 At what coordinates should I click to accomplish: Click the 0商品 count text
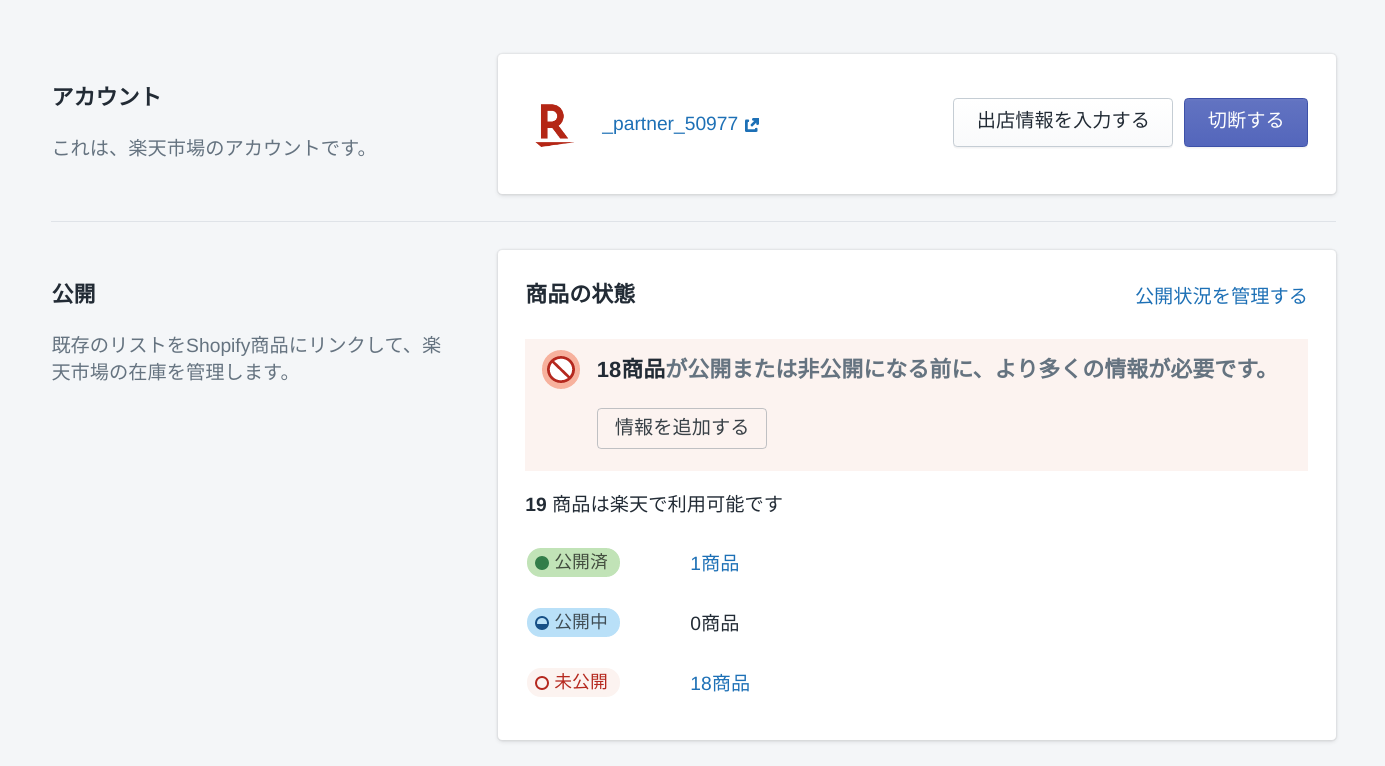[x=714, y=623]
